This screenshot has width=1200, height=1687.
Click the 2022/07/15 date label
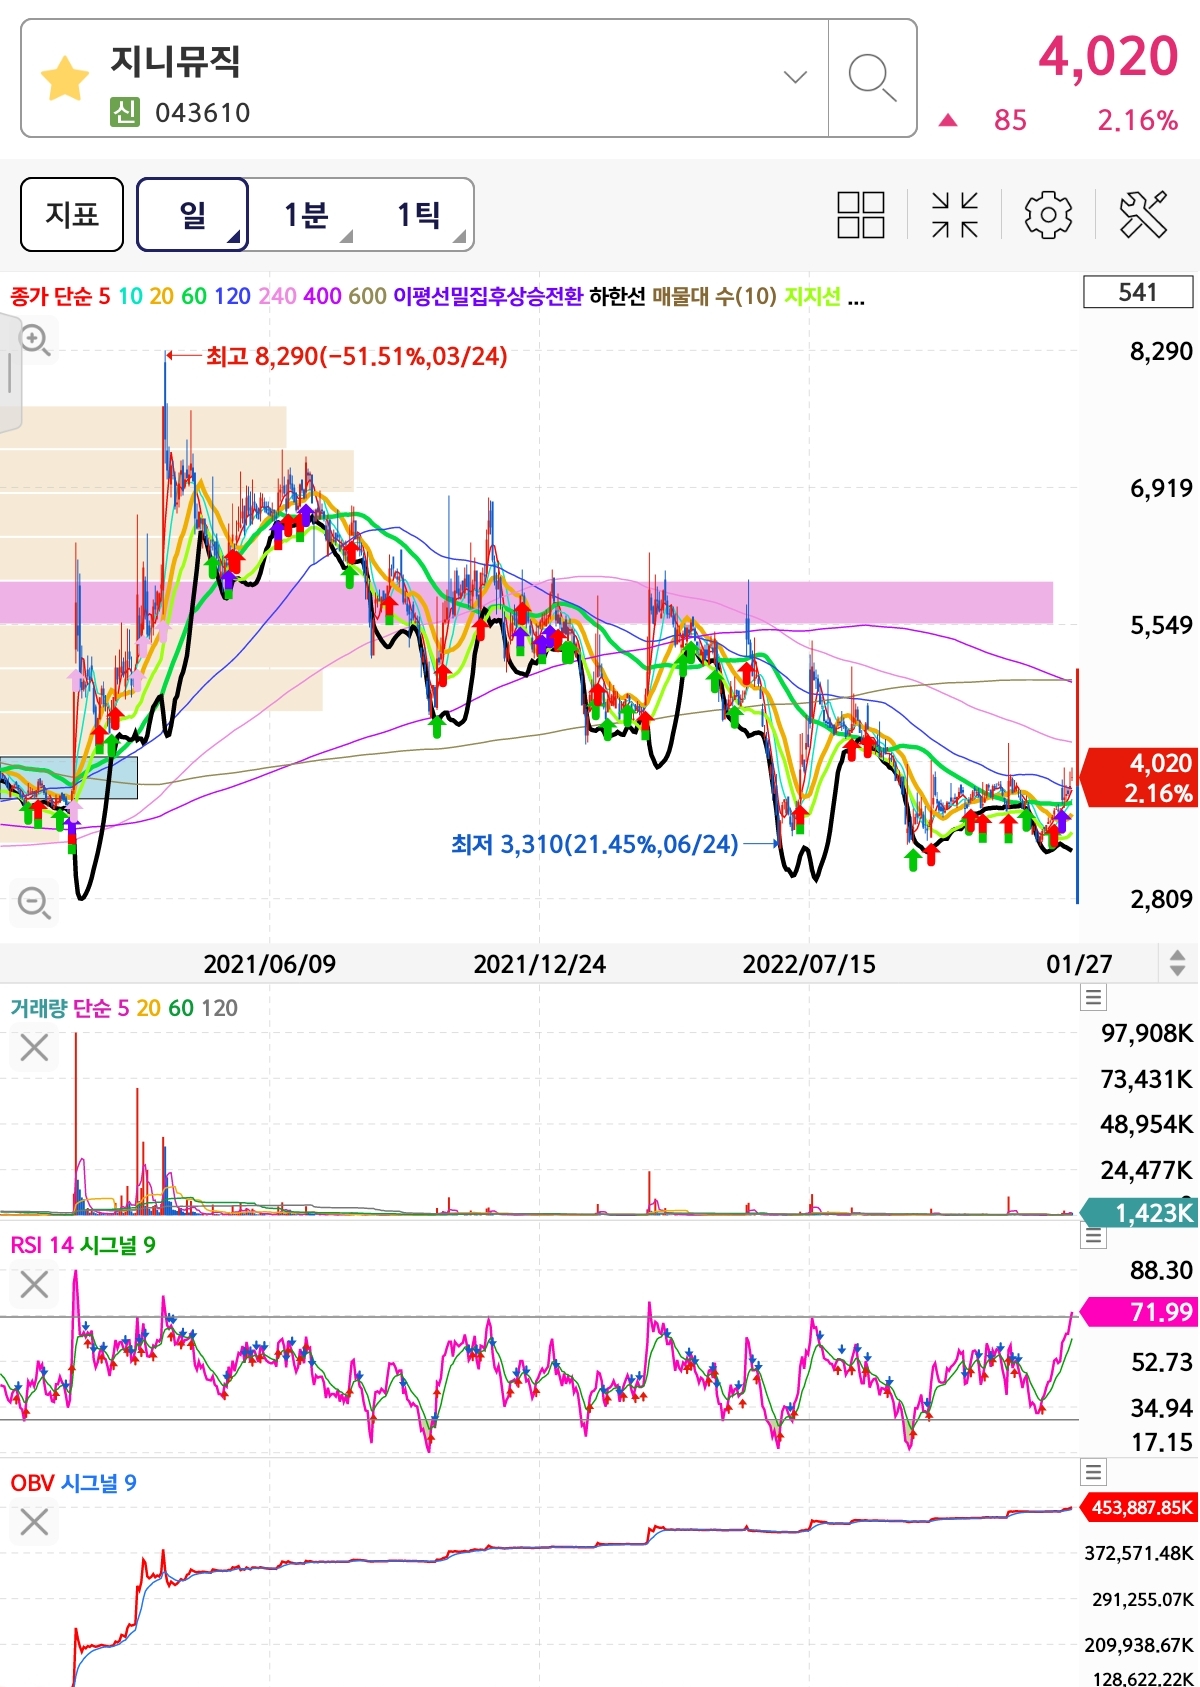tap(809, 964)
